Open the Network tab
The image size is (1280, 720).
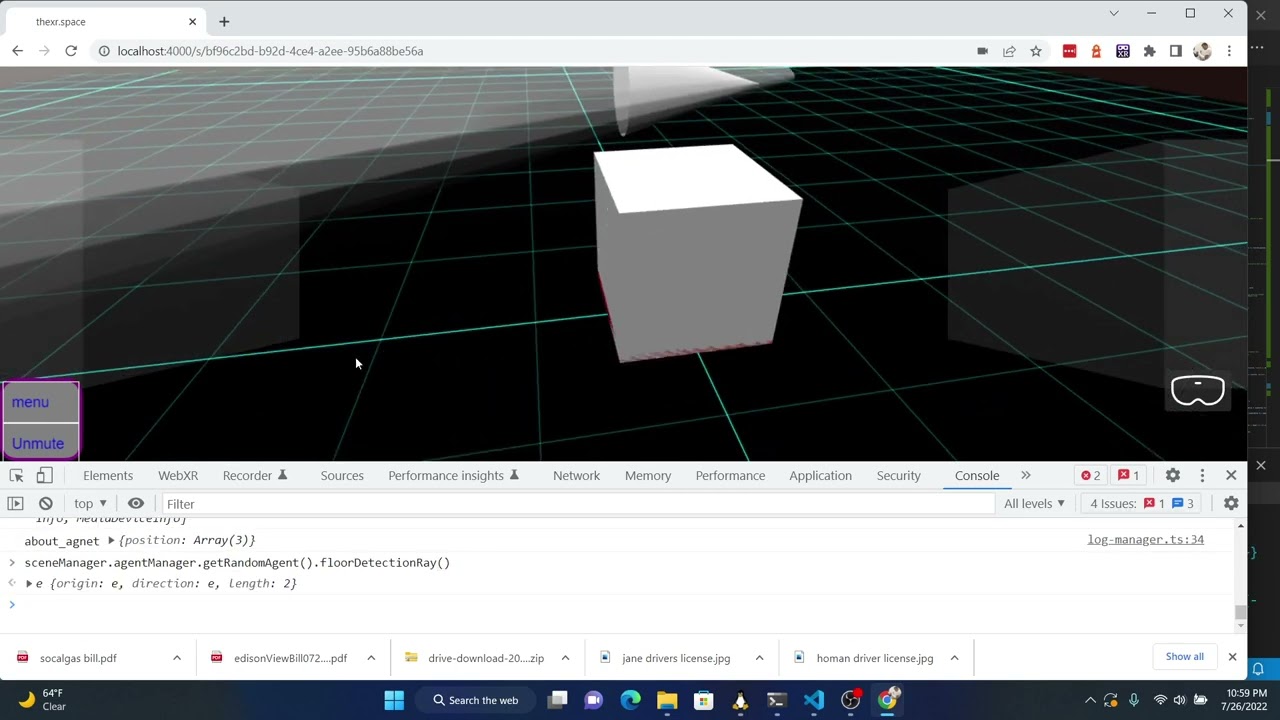click(576, 475)
